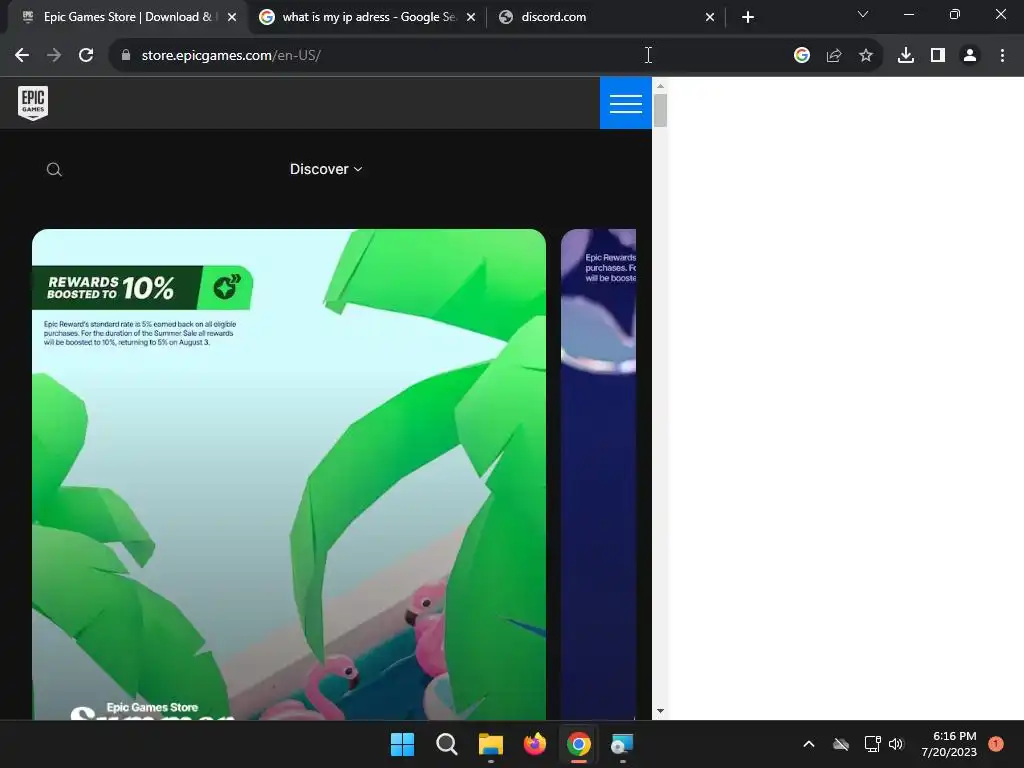The height and width of the screenshot is (768, 1024).
Task: Click the page scrollbar up arrow
Action: [x=660, y=86]
